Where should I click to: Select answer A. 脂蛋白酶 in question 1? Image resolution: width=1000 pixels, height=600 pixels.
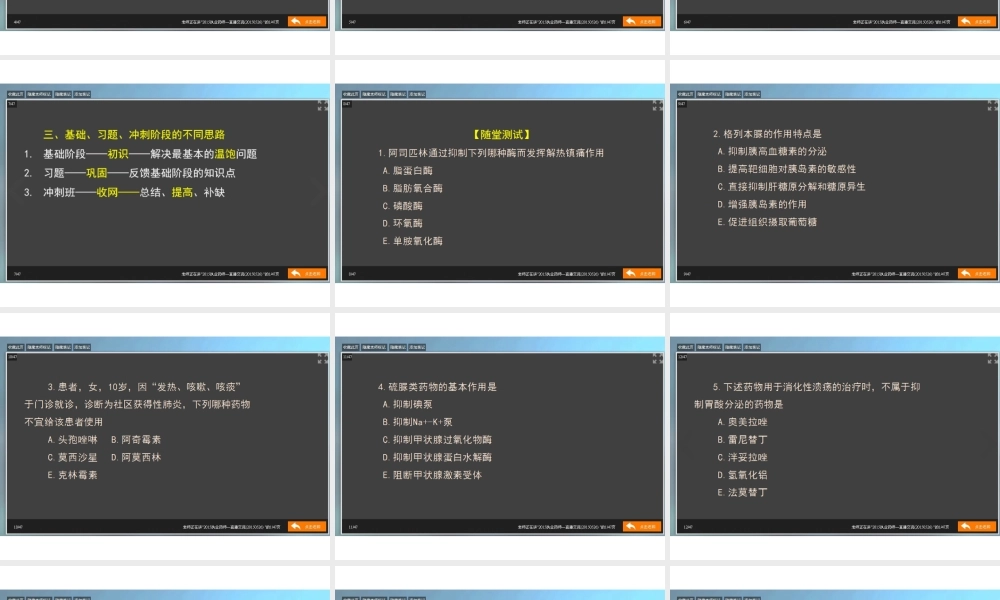click(x=408, y=171)
